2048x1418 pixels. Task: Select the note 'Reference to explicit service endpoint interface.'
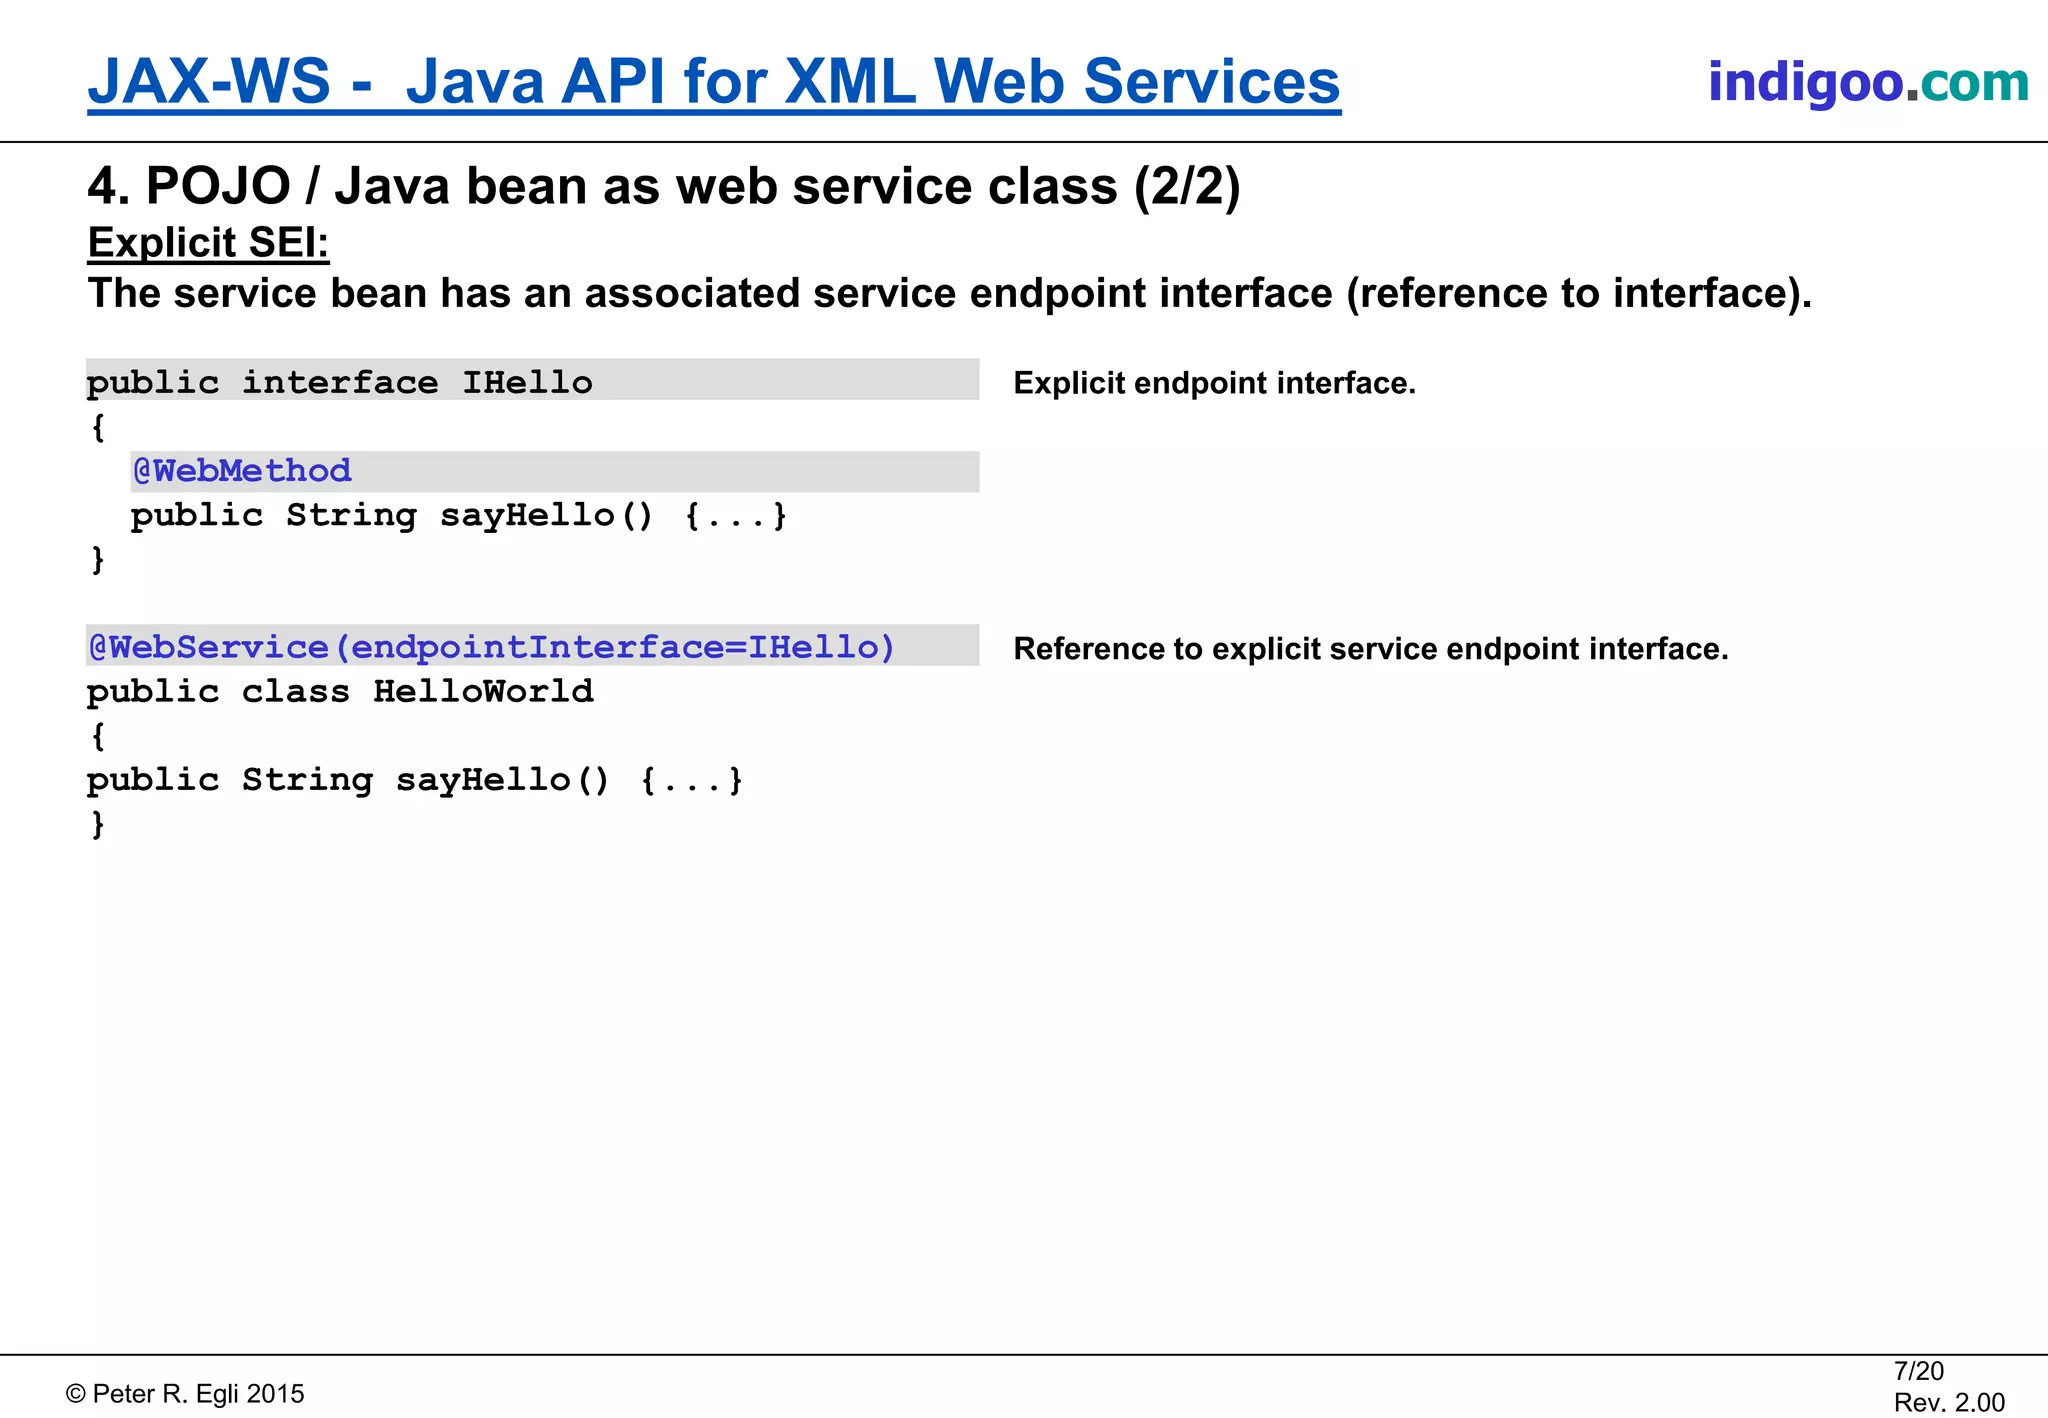pyautogui.click(x=1371, y=649)
